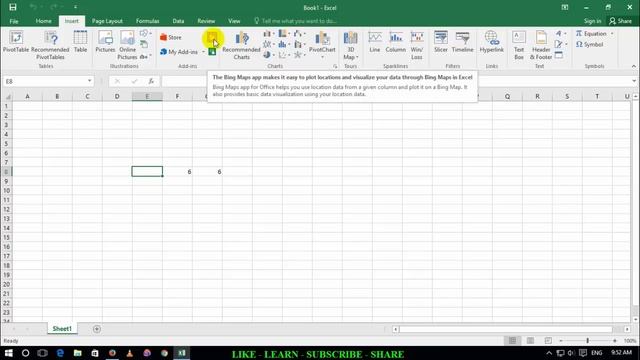Open the Screenshot dropdown
Image resolution: width=640 pixels, height=360 pixels.
click(145, 56)
